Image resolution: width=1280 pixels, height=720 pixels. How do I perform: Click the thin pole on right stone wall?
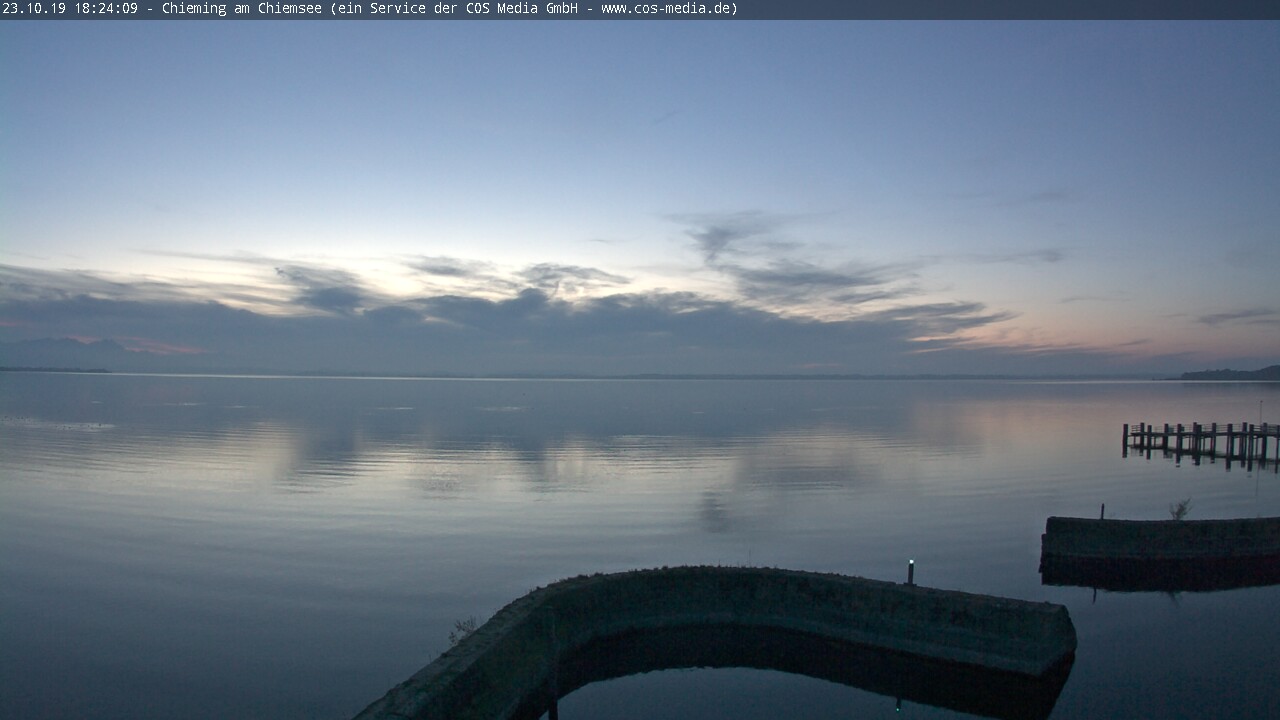pos(1102,511)
